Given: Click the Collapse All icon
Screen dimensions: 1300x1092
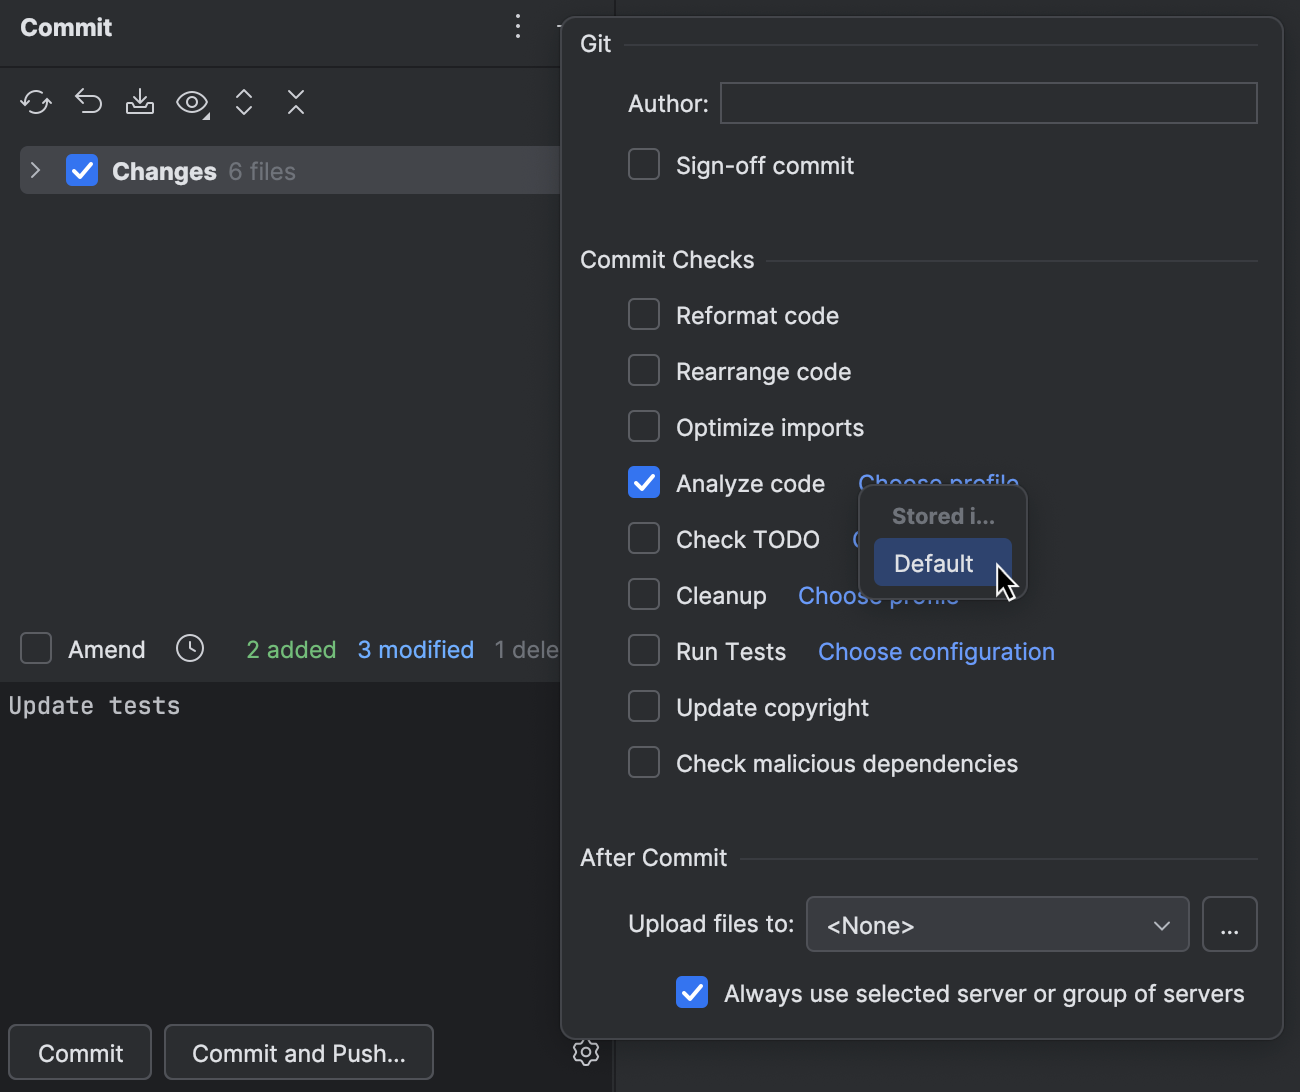Looking at the screenshot, I should 296,102.
